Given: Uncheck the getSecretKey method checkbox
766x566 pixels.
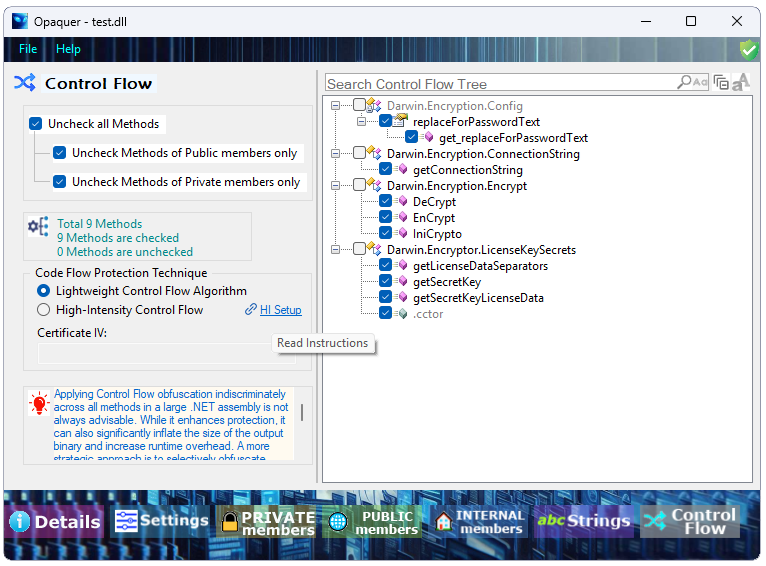Looking at the screenshot, I should (385, 281).
